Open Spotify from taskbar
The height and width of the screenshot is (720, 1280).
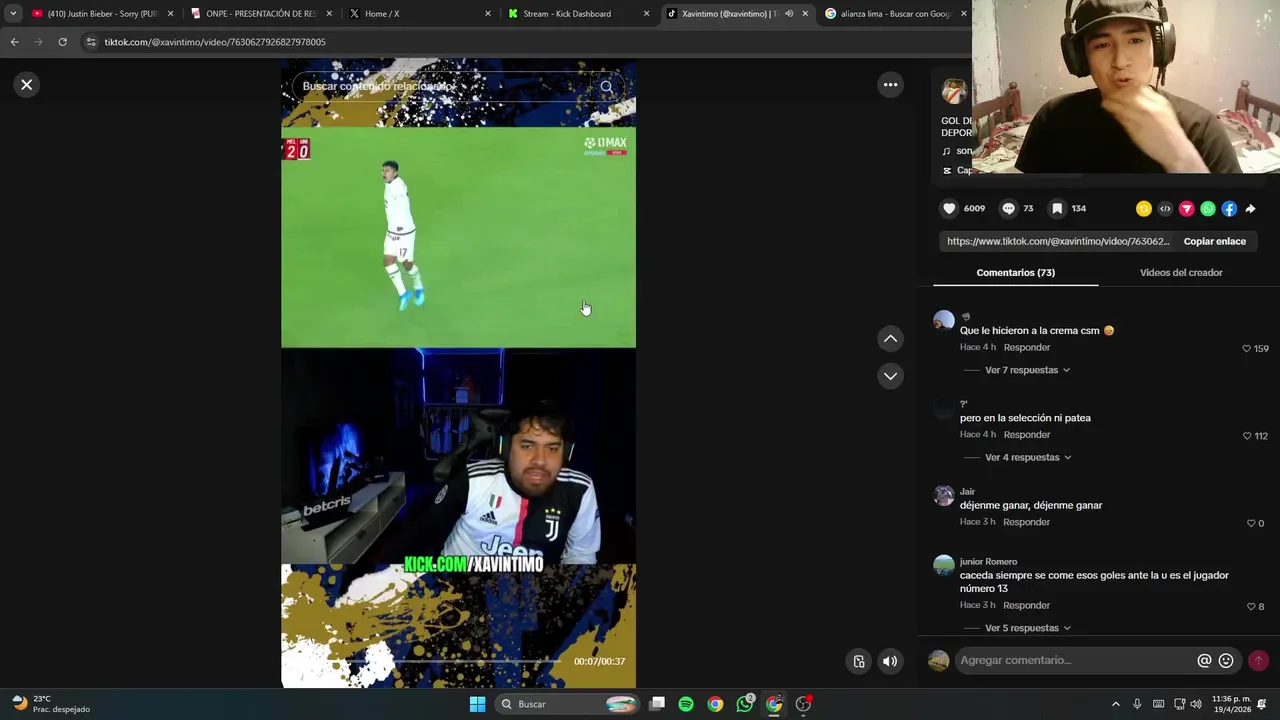[686, 704]
